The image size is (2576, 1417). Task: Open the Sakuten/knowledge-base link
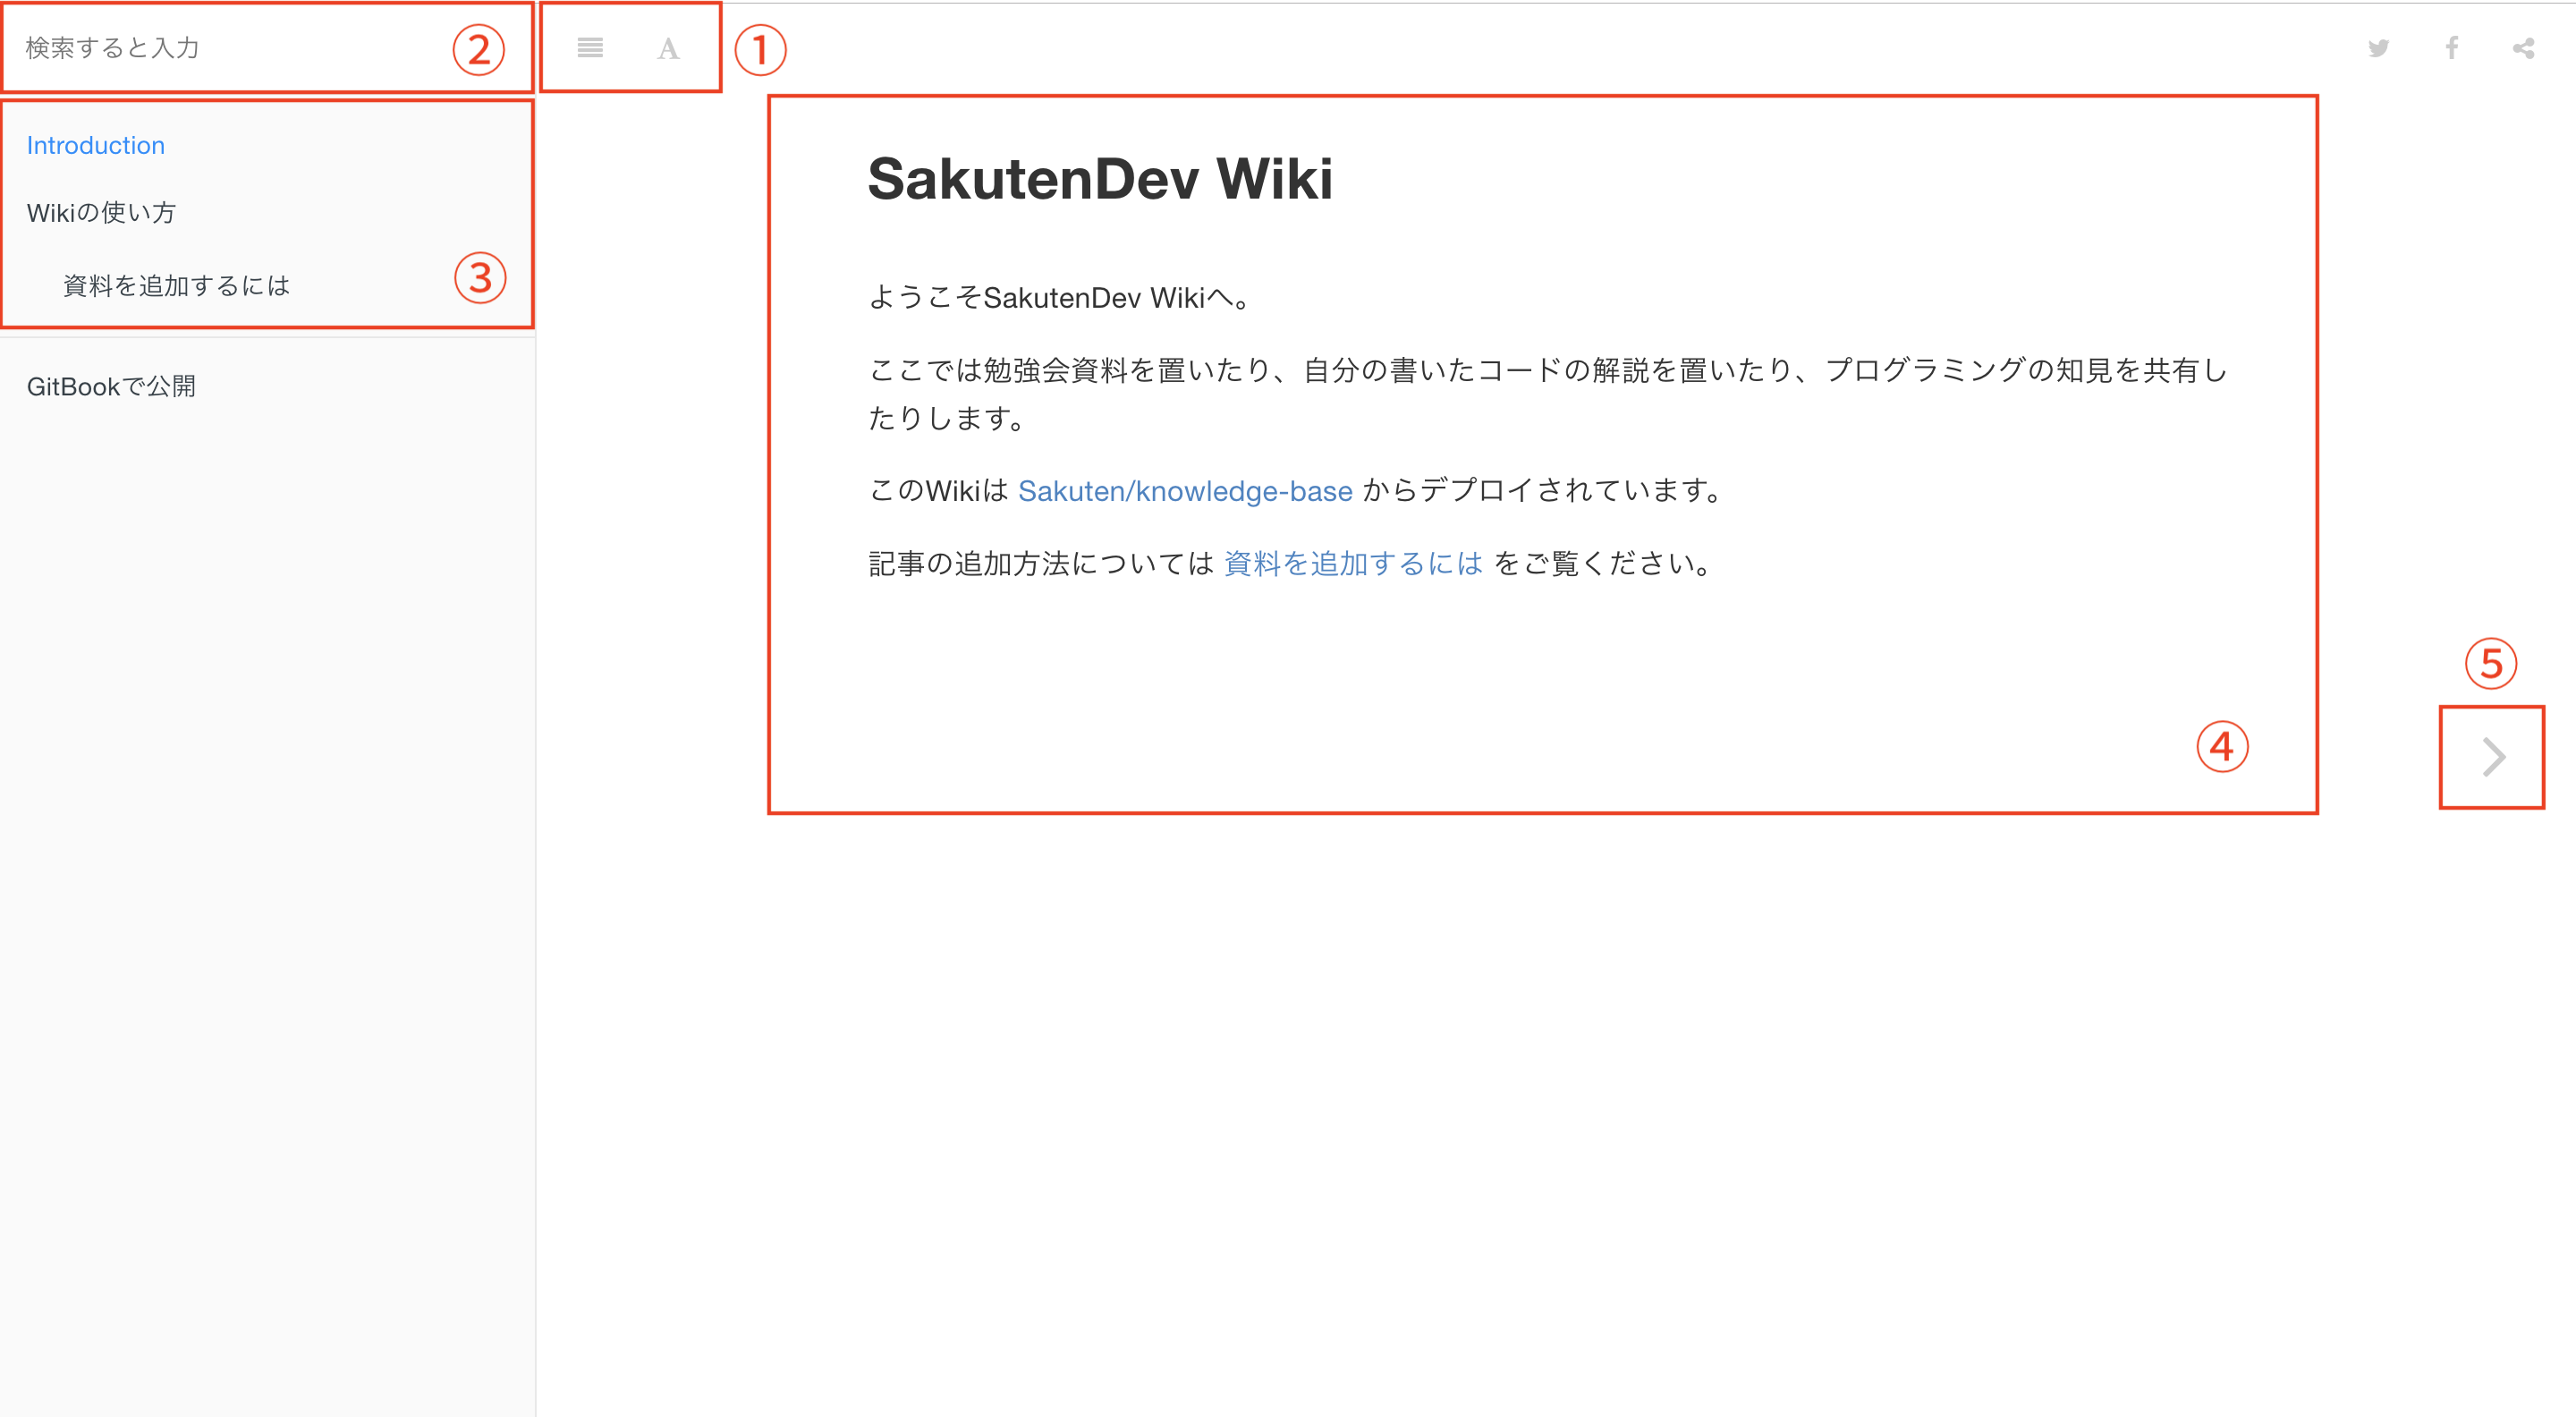click(x=1185, y=491)
